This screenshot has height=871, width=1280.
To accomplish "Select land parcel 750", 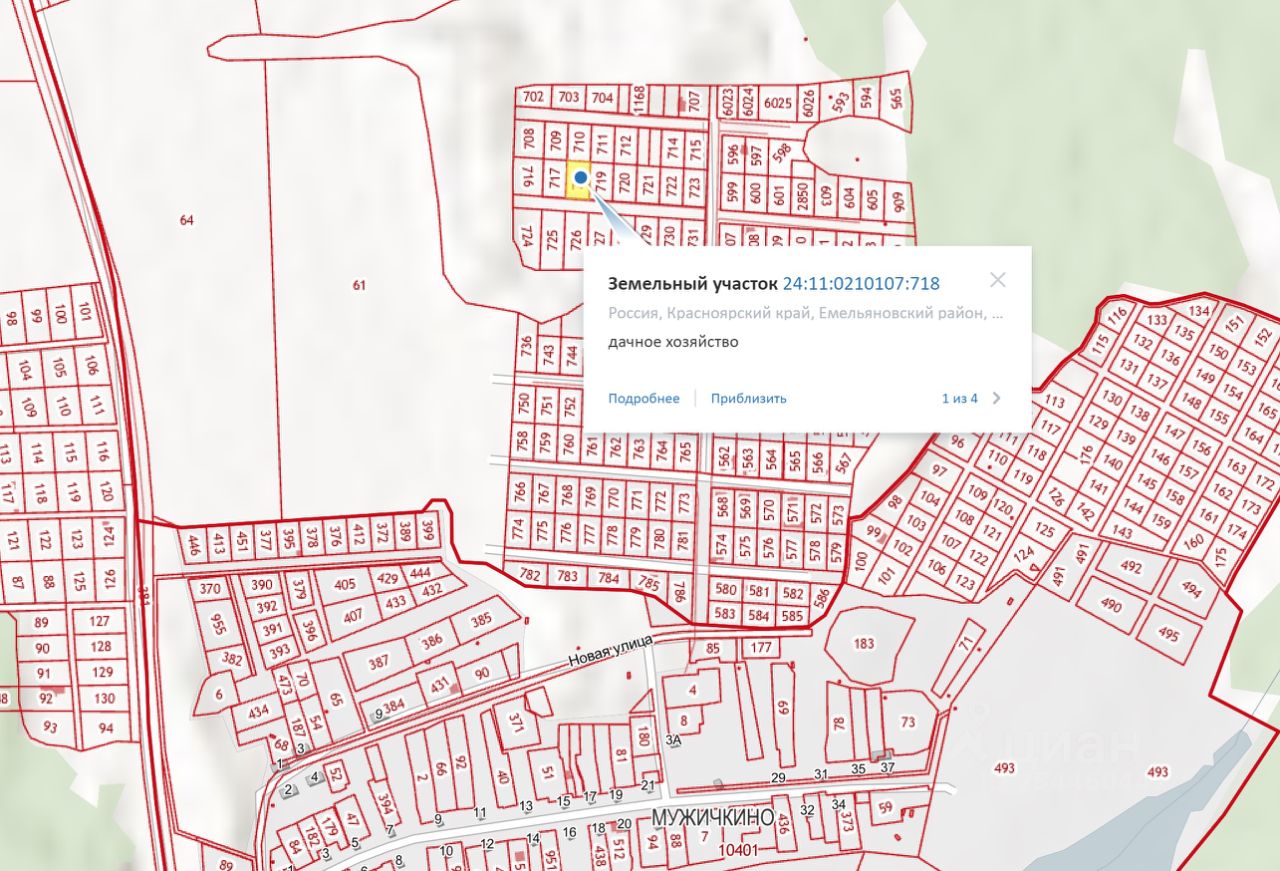I will (x=523, y=405).
